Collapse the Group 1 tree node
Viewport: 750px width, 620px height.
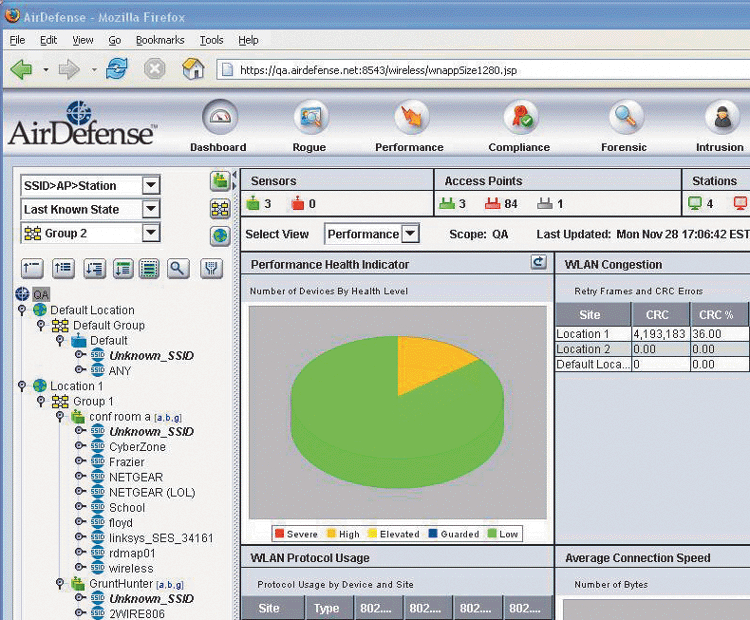coord(41,401)
